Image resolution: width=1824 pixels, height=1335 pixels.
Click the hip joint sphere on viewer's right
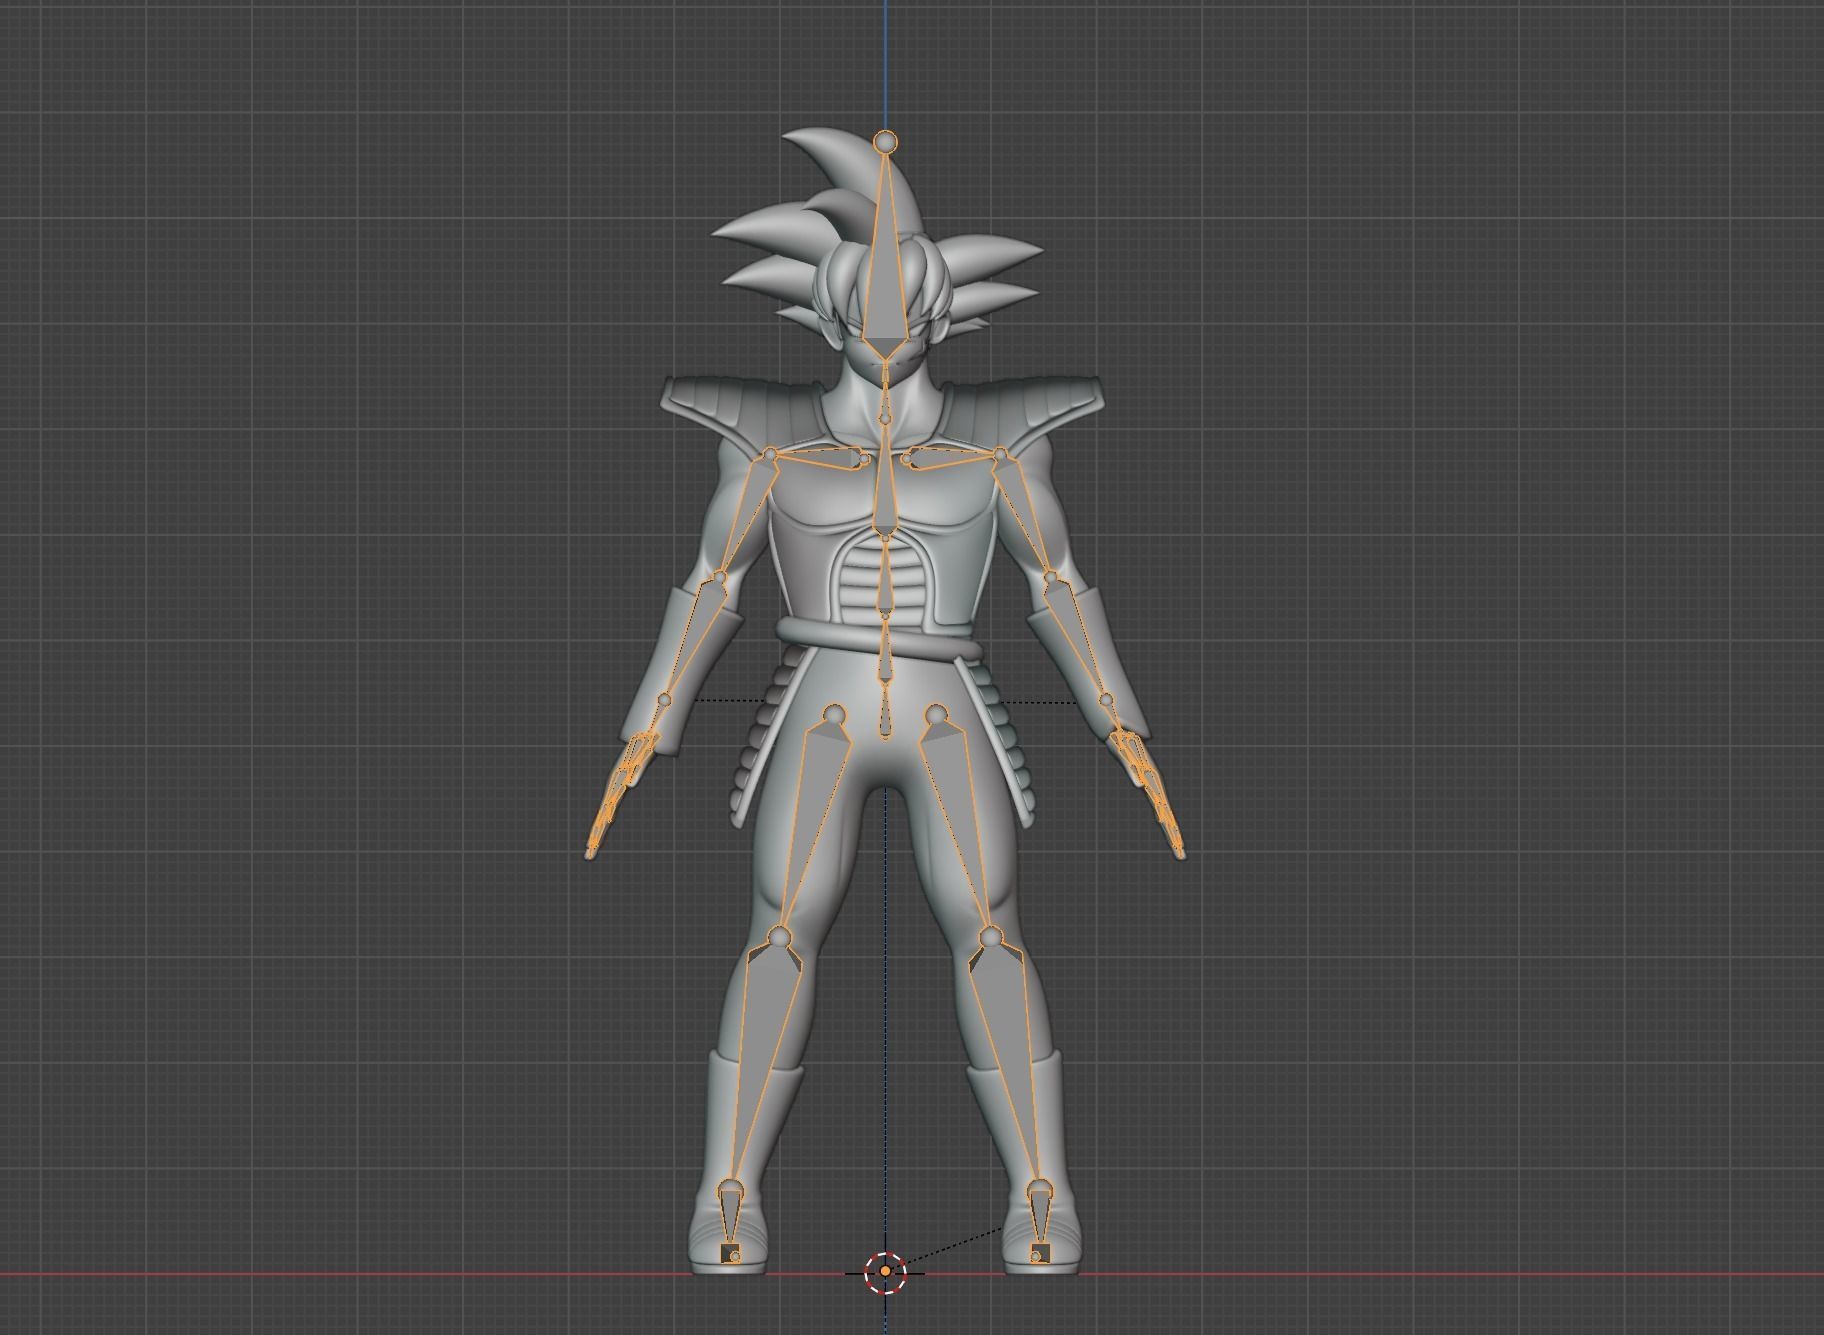(936, 714)
